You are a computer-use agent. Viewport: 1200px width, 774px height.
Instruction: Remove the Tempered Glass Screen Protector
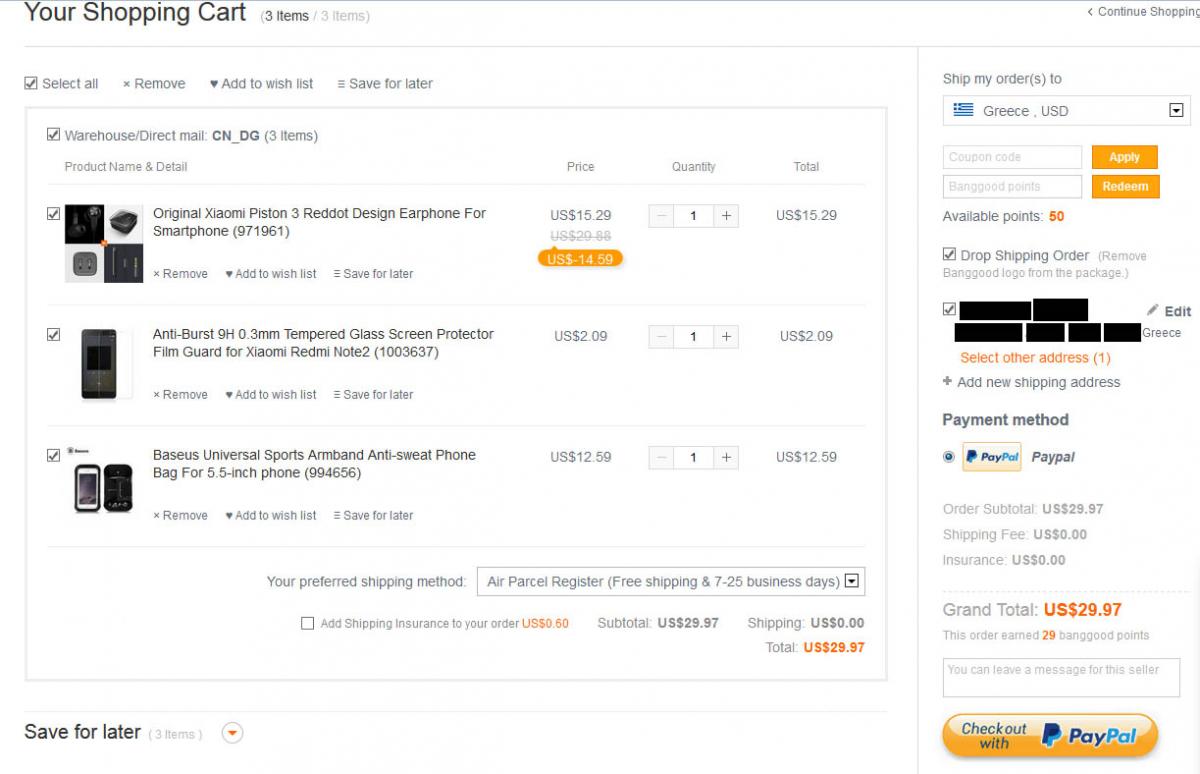click(180, 395)
